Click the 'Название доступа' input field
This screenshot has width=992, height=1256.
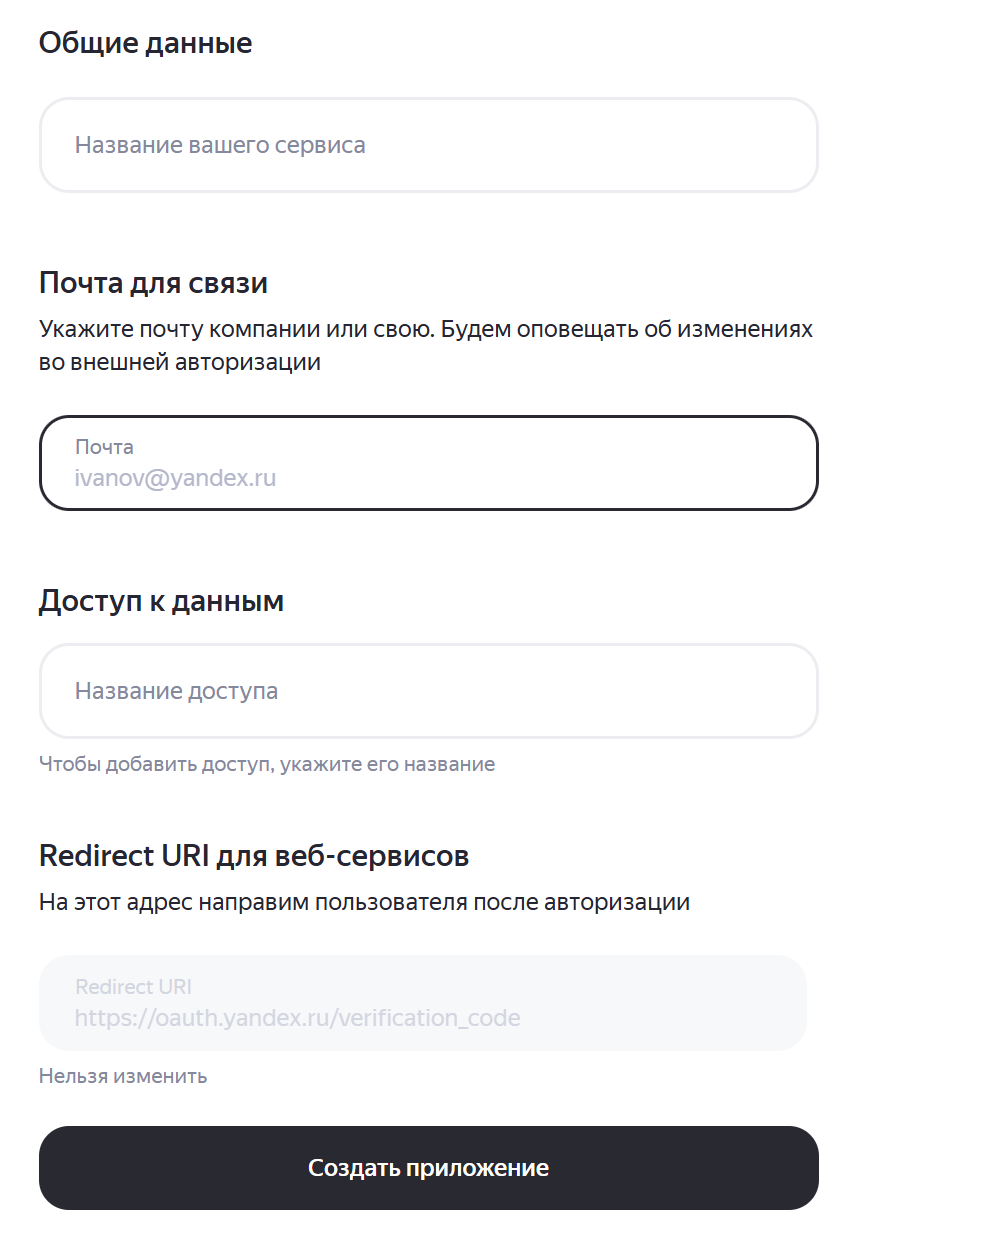tap(428, 691)
